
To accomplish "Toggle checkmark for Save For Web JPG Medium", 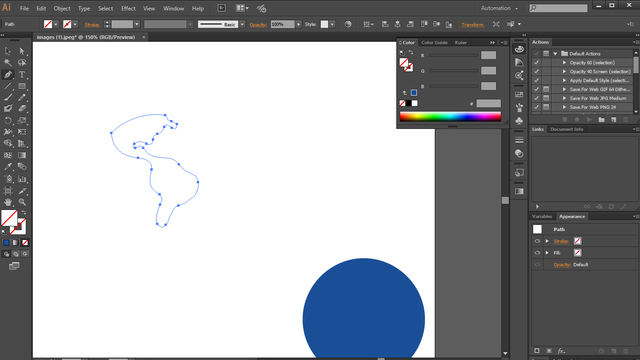I will [536, 98].
